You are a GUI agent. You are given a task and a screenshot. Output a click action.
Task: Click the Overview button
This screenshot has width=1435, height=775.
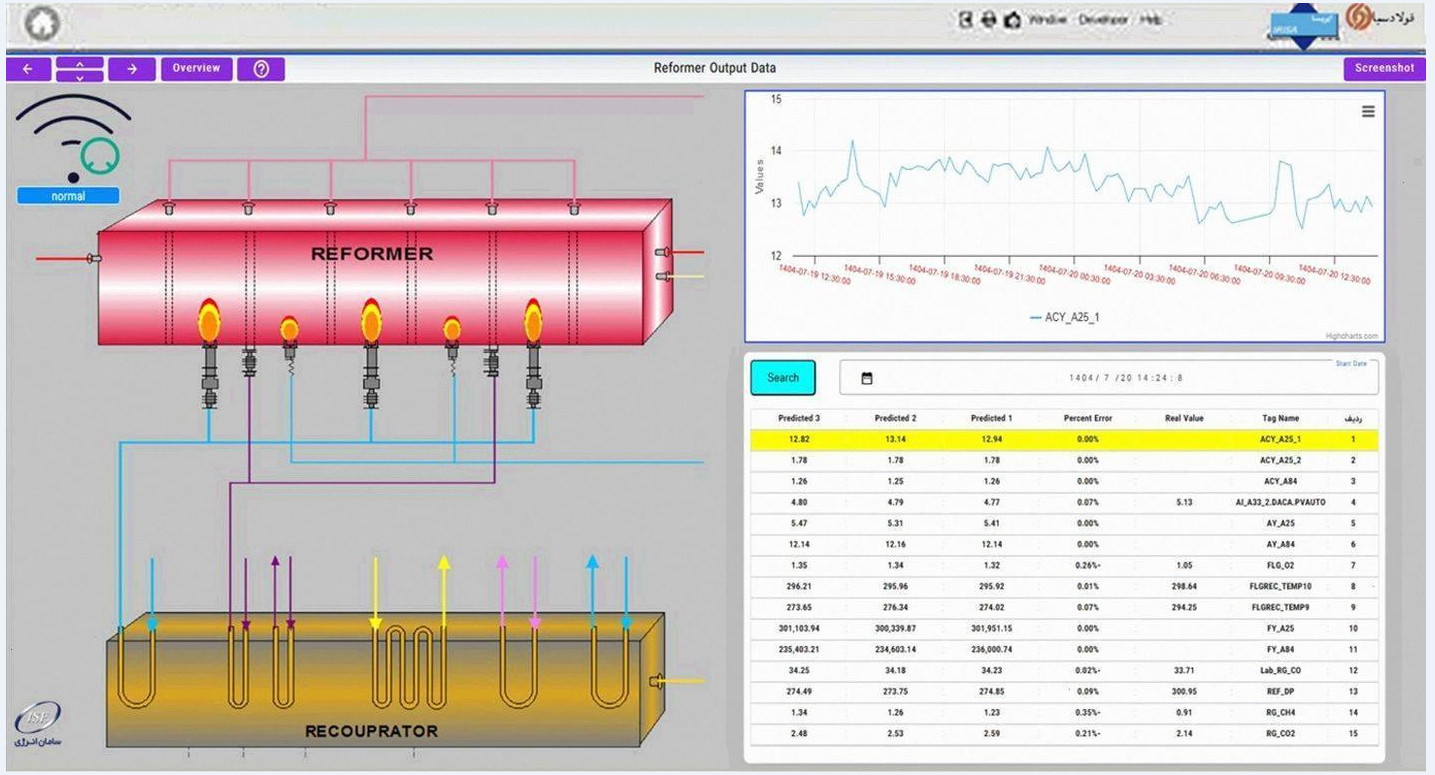196,69
